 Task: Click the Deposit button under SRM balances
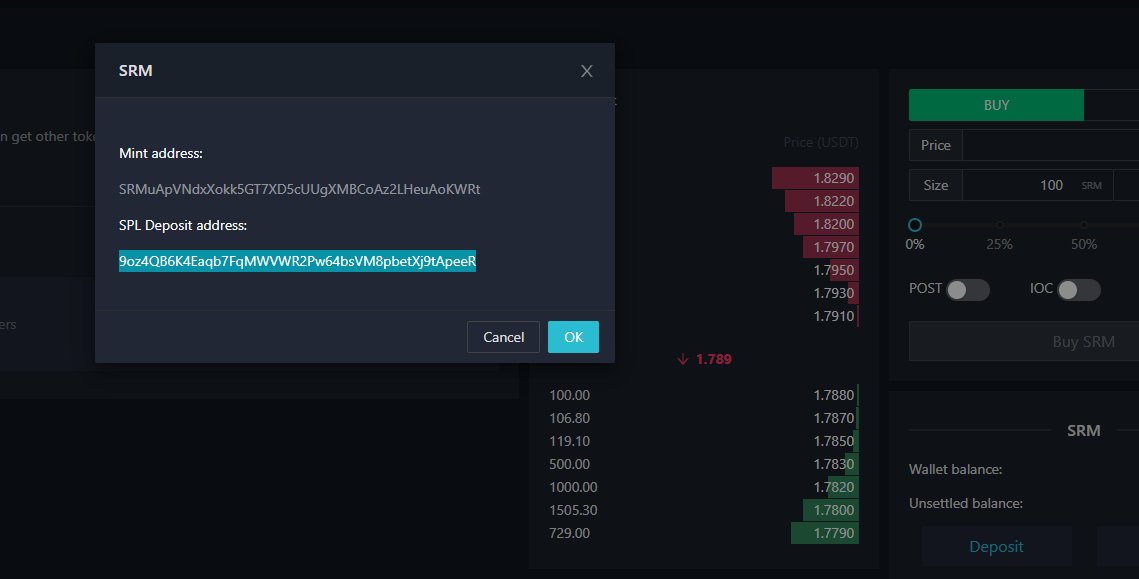point(997,547)
